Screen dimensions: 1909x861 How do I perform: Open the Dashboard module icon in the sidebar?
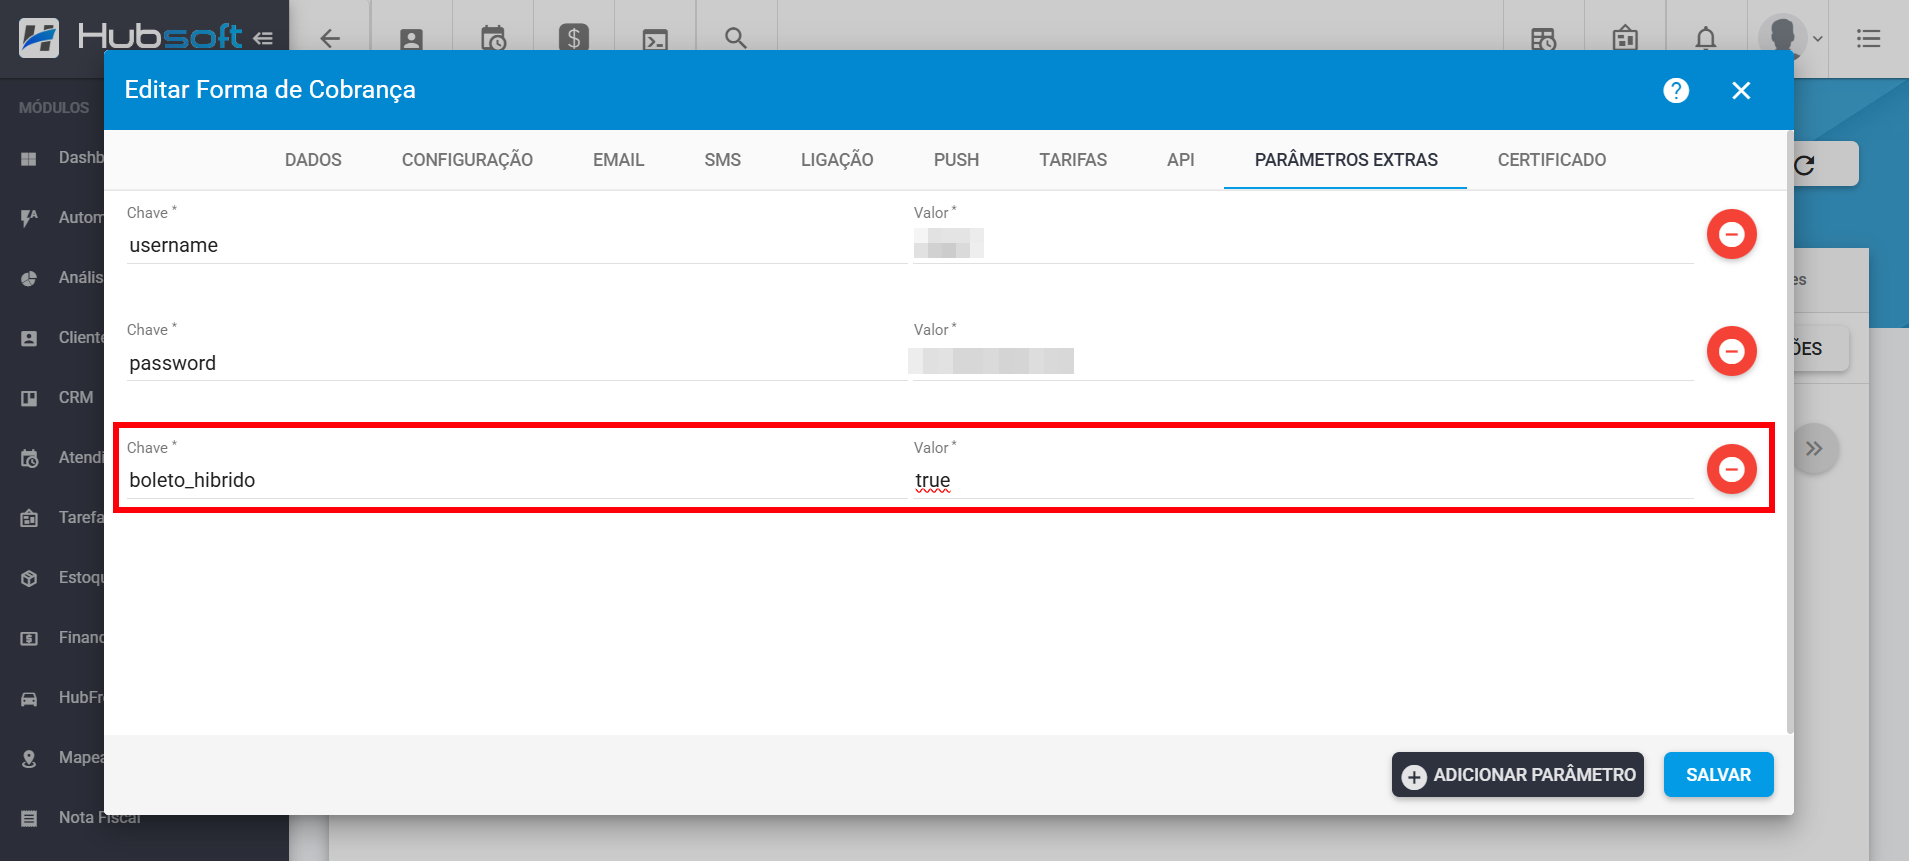[x=29, y=158]
